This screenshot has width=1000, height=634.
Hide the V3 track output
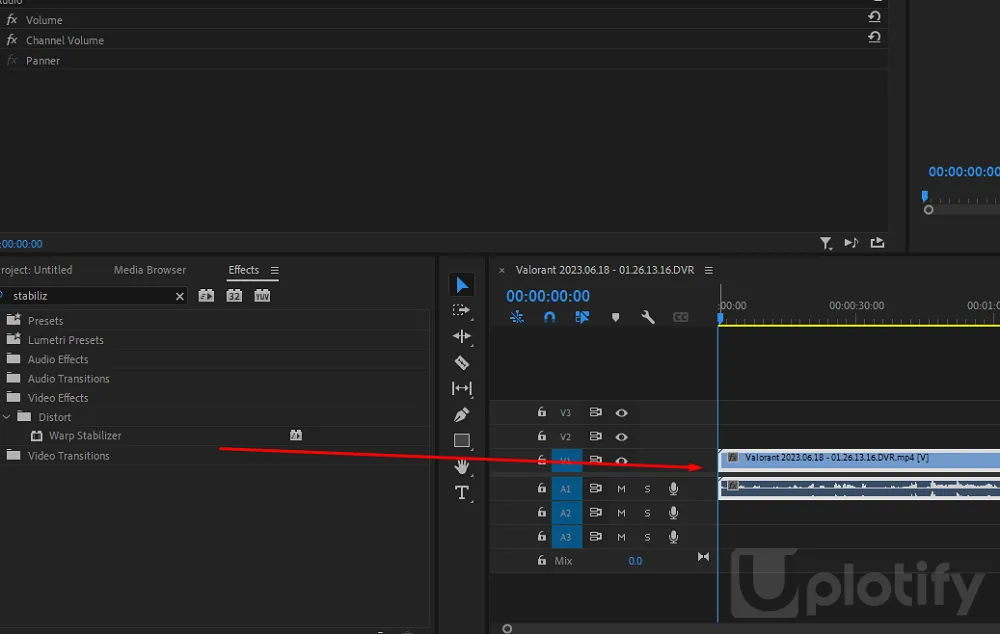click(621, 413)
